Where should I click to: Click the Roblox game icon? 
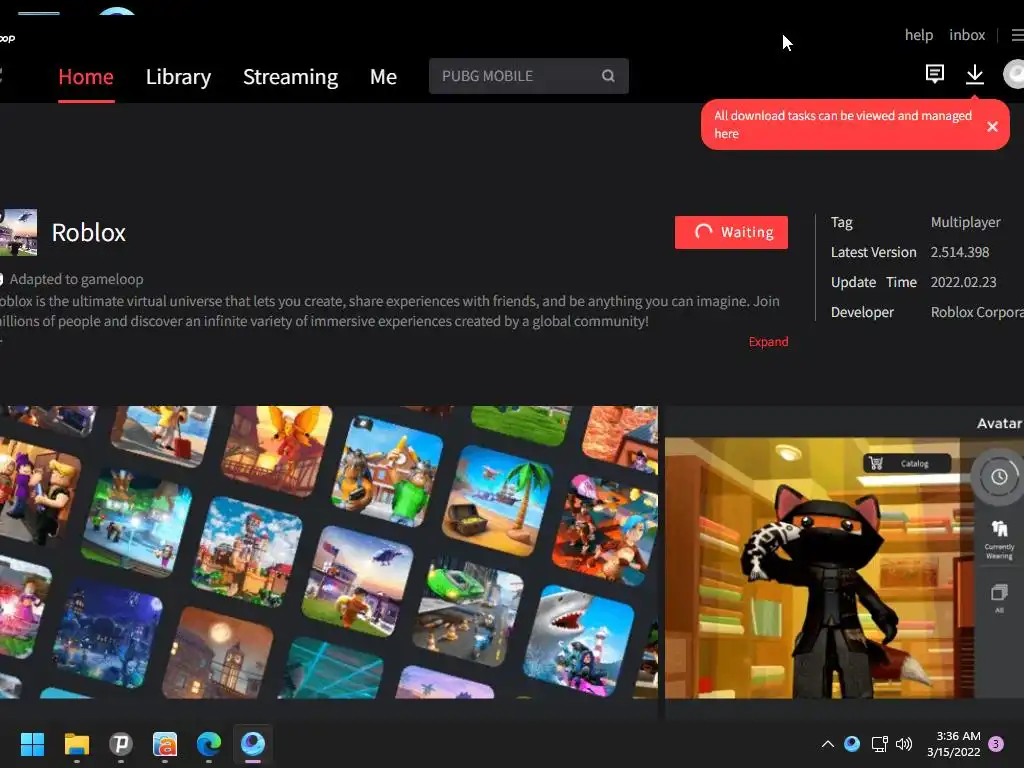point(18,232)
